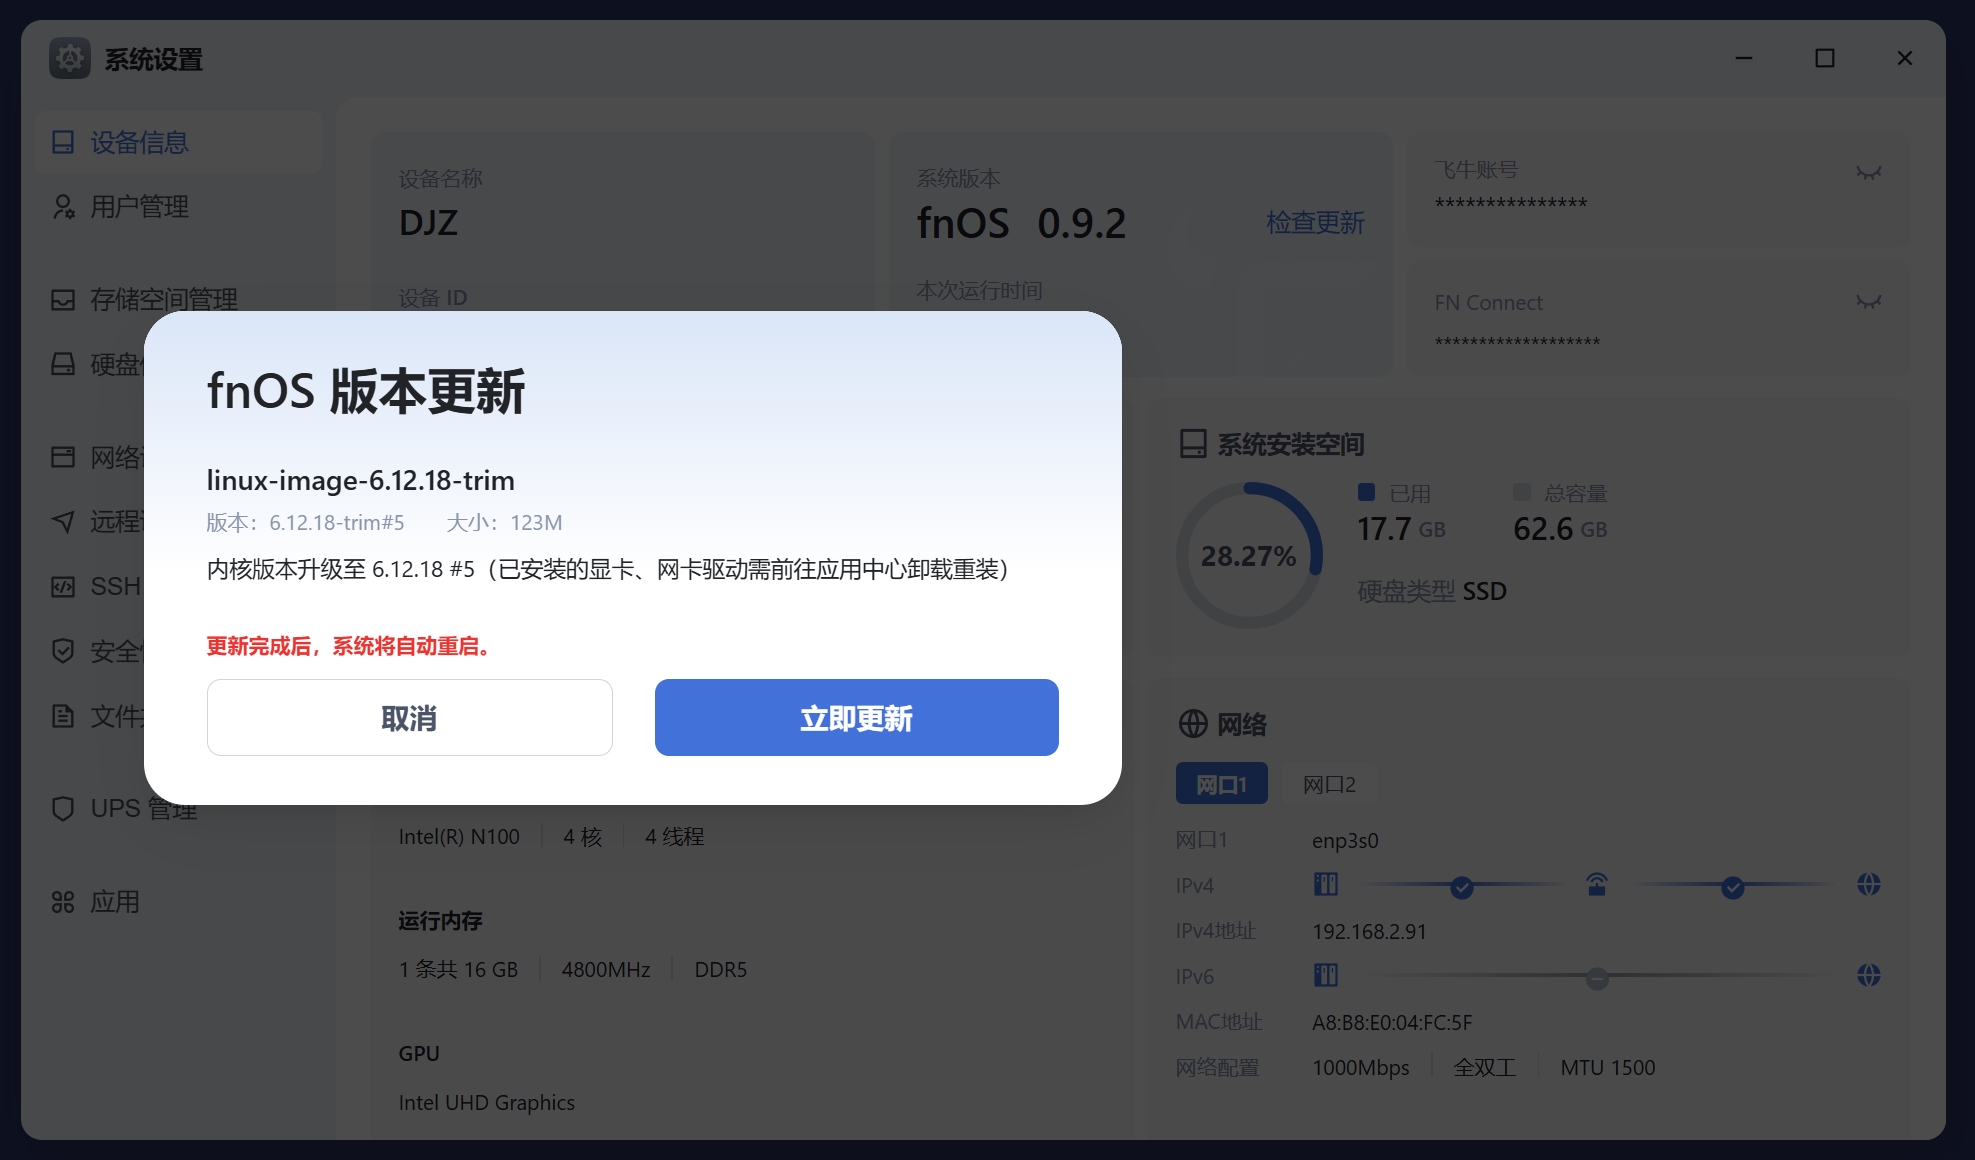Click the IPv6 device icon
This screenshot has width=1975, height=1160.
pos(1326,975)
